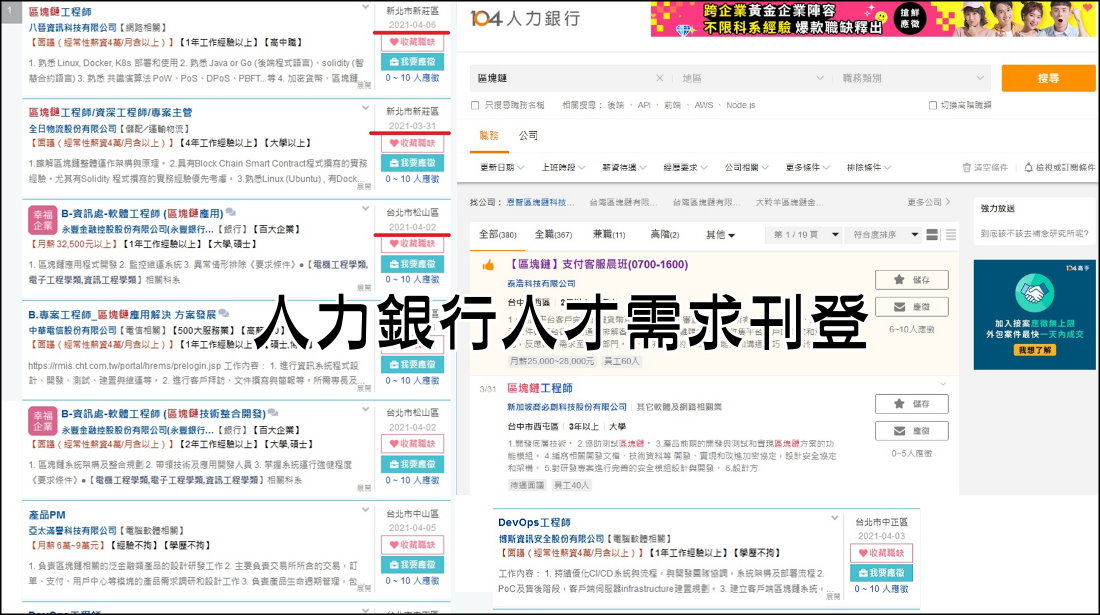Click chat bubble icon beside 區塊鏈技術整合開發 title
The image size is (1100, 615).
273,413
